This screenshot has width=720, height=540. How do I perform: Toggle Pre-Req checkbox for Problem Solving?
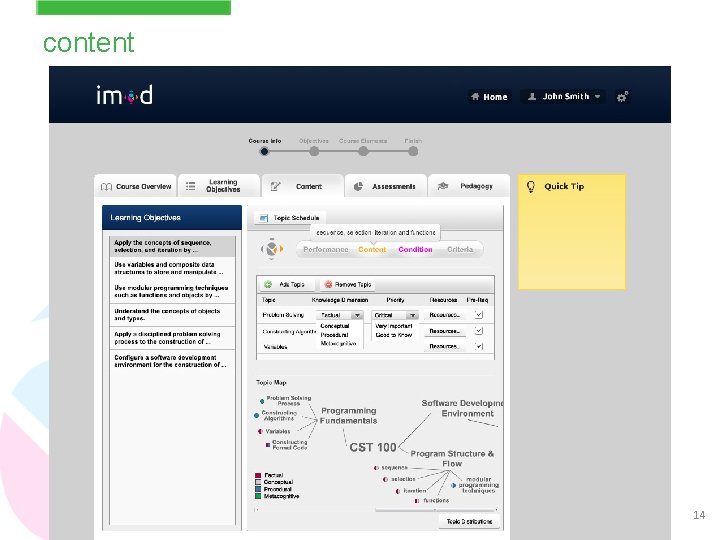478,315
